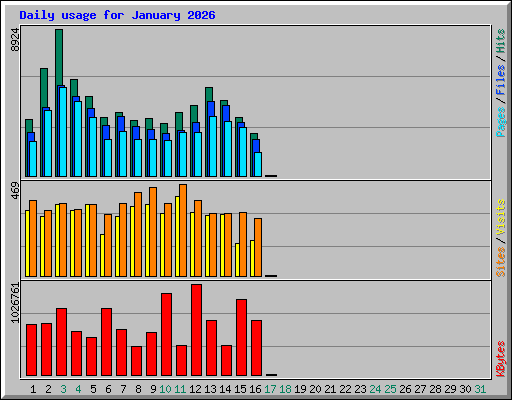The image size is (512, 400).
Task: Click the Hits legend label
Action: (500, 41)
